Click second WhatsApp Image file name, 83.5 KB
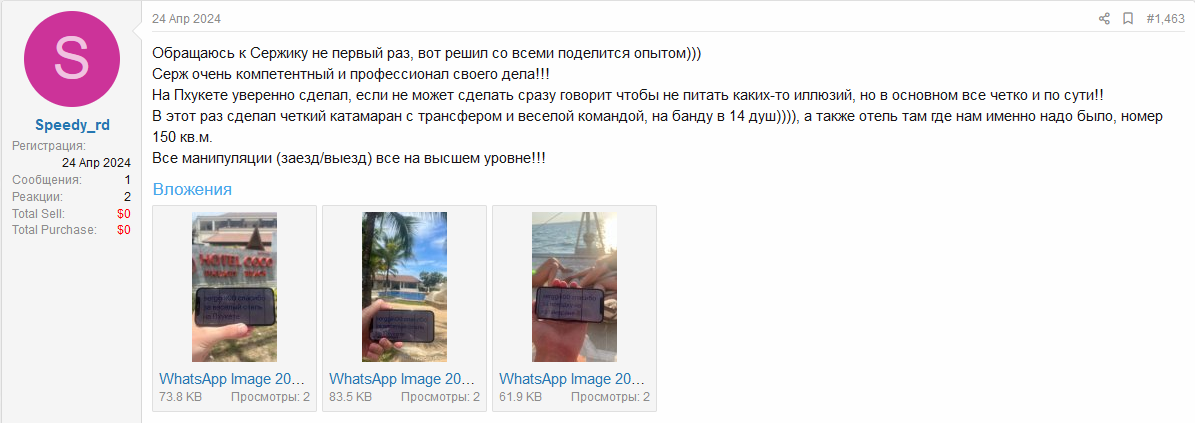This screenshot has height=423, width=1195. pyautogui.click(x=402, y=379)
